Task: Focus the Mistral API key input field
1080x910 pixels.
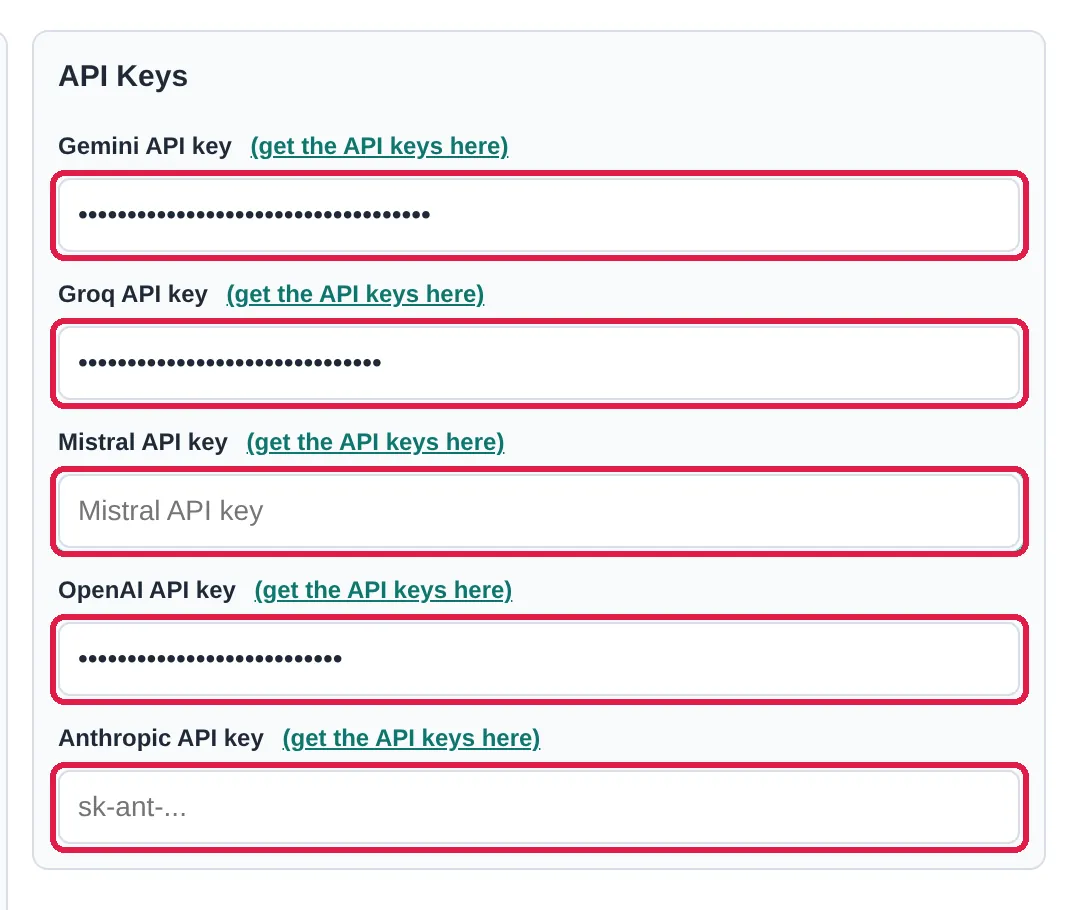Action: click(539, 511)
